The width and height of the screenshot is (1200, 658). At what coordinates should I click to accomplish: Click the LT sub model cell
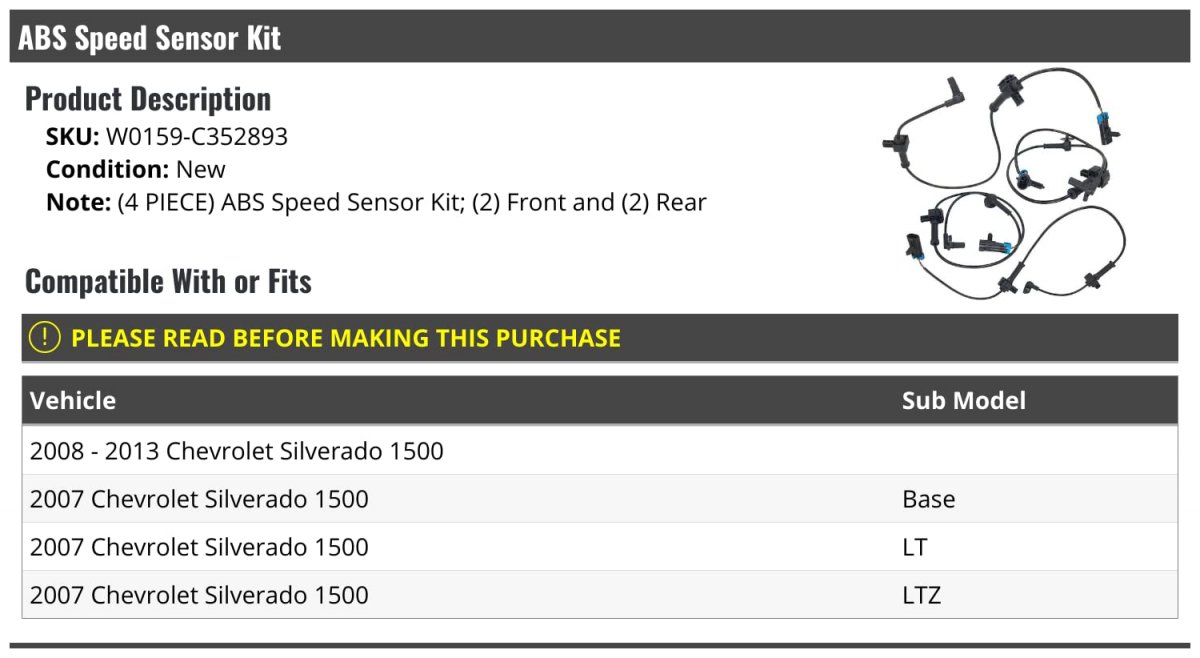[x=915, y=547]
